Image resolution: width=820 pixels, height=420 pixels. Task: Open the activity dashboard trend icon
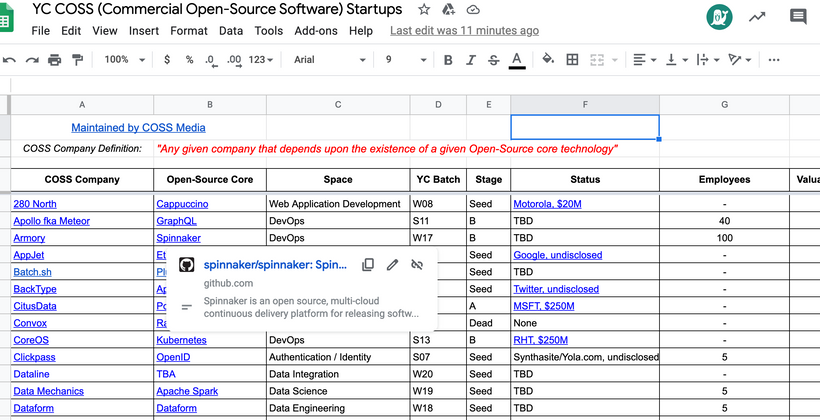coord(757,17)
